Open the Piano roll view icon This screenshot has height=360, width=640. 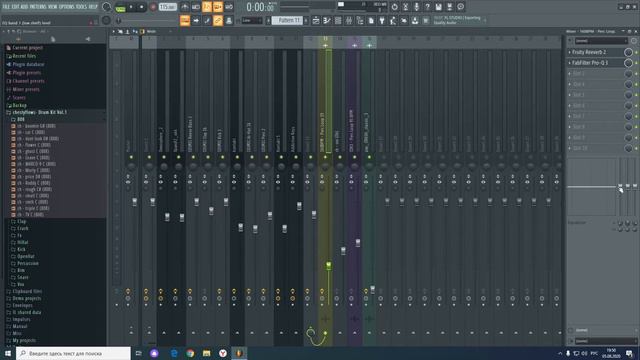click(327, 20)
